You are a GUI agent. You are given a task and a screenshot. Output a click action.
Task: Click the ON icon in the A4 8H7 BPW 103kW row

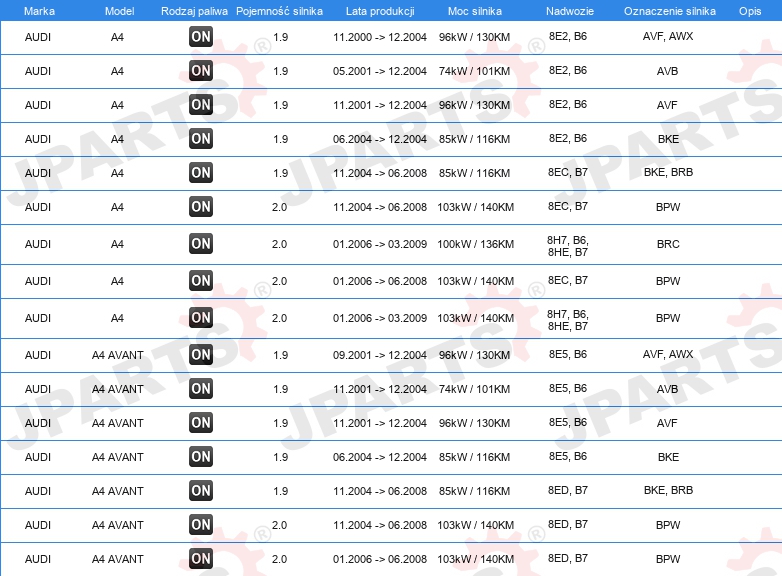click(201, 318)
